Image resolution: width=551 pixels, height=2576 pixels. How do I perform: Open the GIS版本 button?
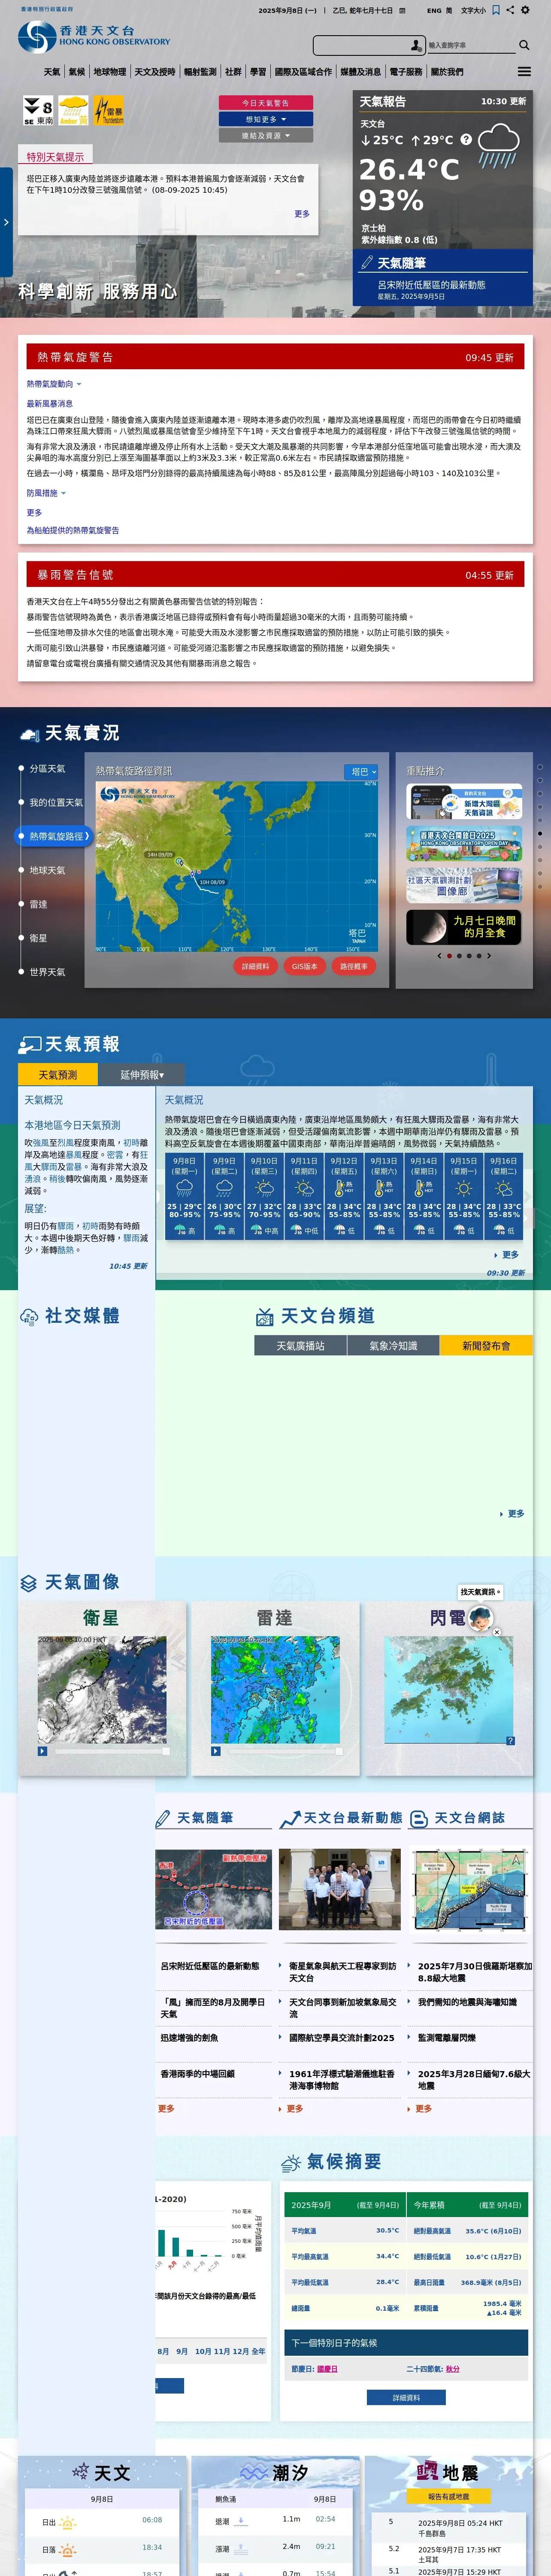pyautogui.click(x=305, y=966)
